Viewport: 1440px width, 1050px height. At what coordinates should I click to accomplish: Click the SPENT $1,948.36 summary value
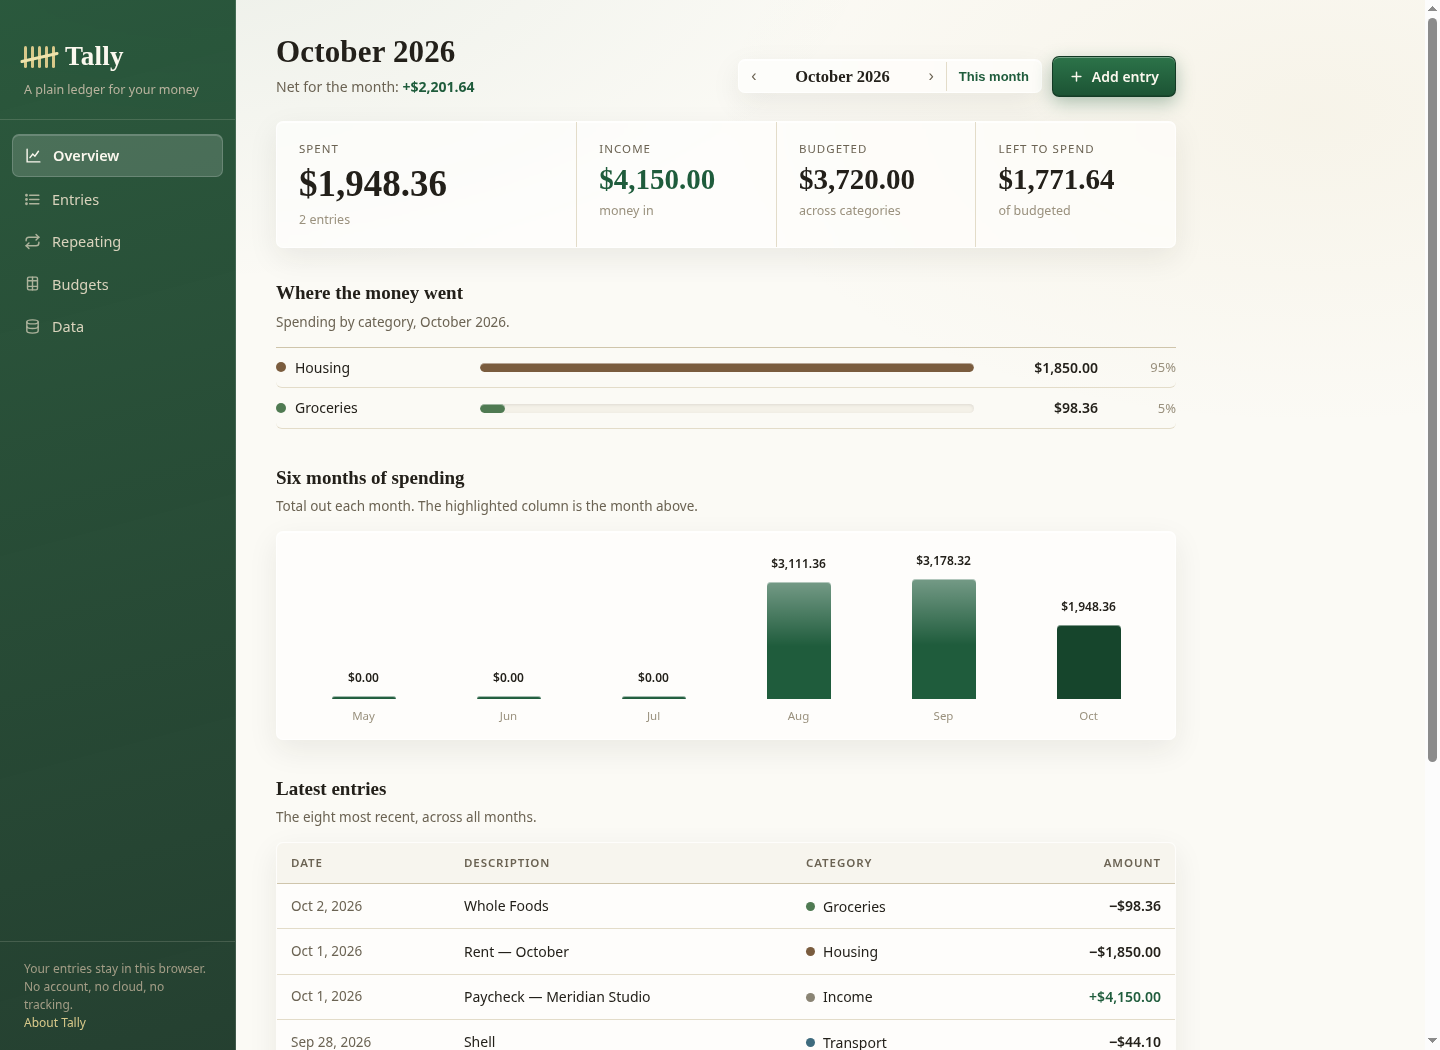click(373, 184)
